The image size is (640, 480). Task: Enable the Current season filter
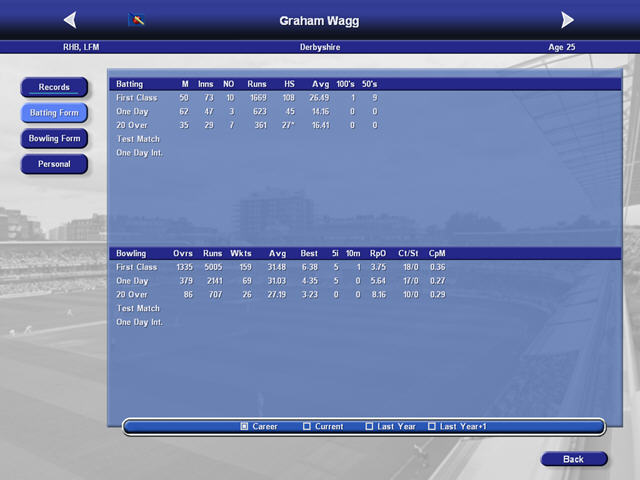[307, 427]
